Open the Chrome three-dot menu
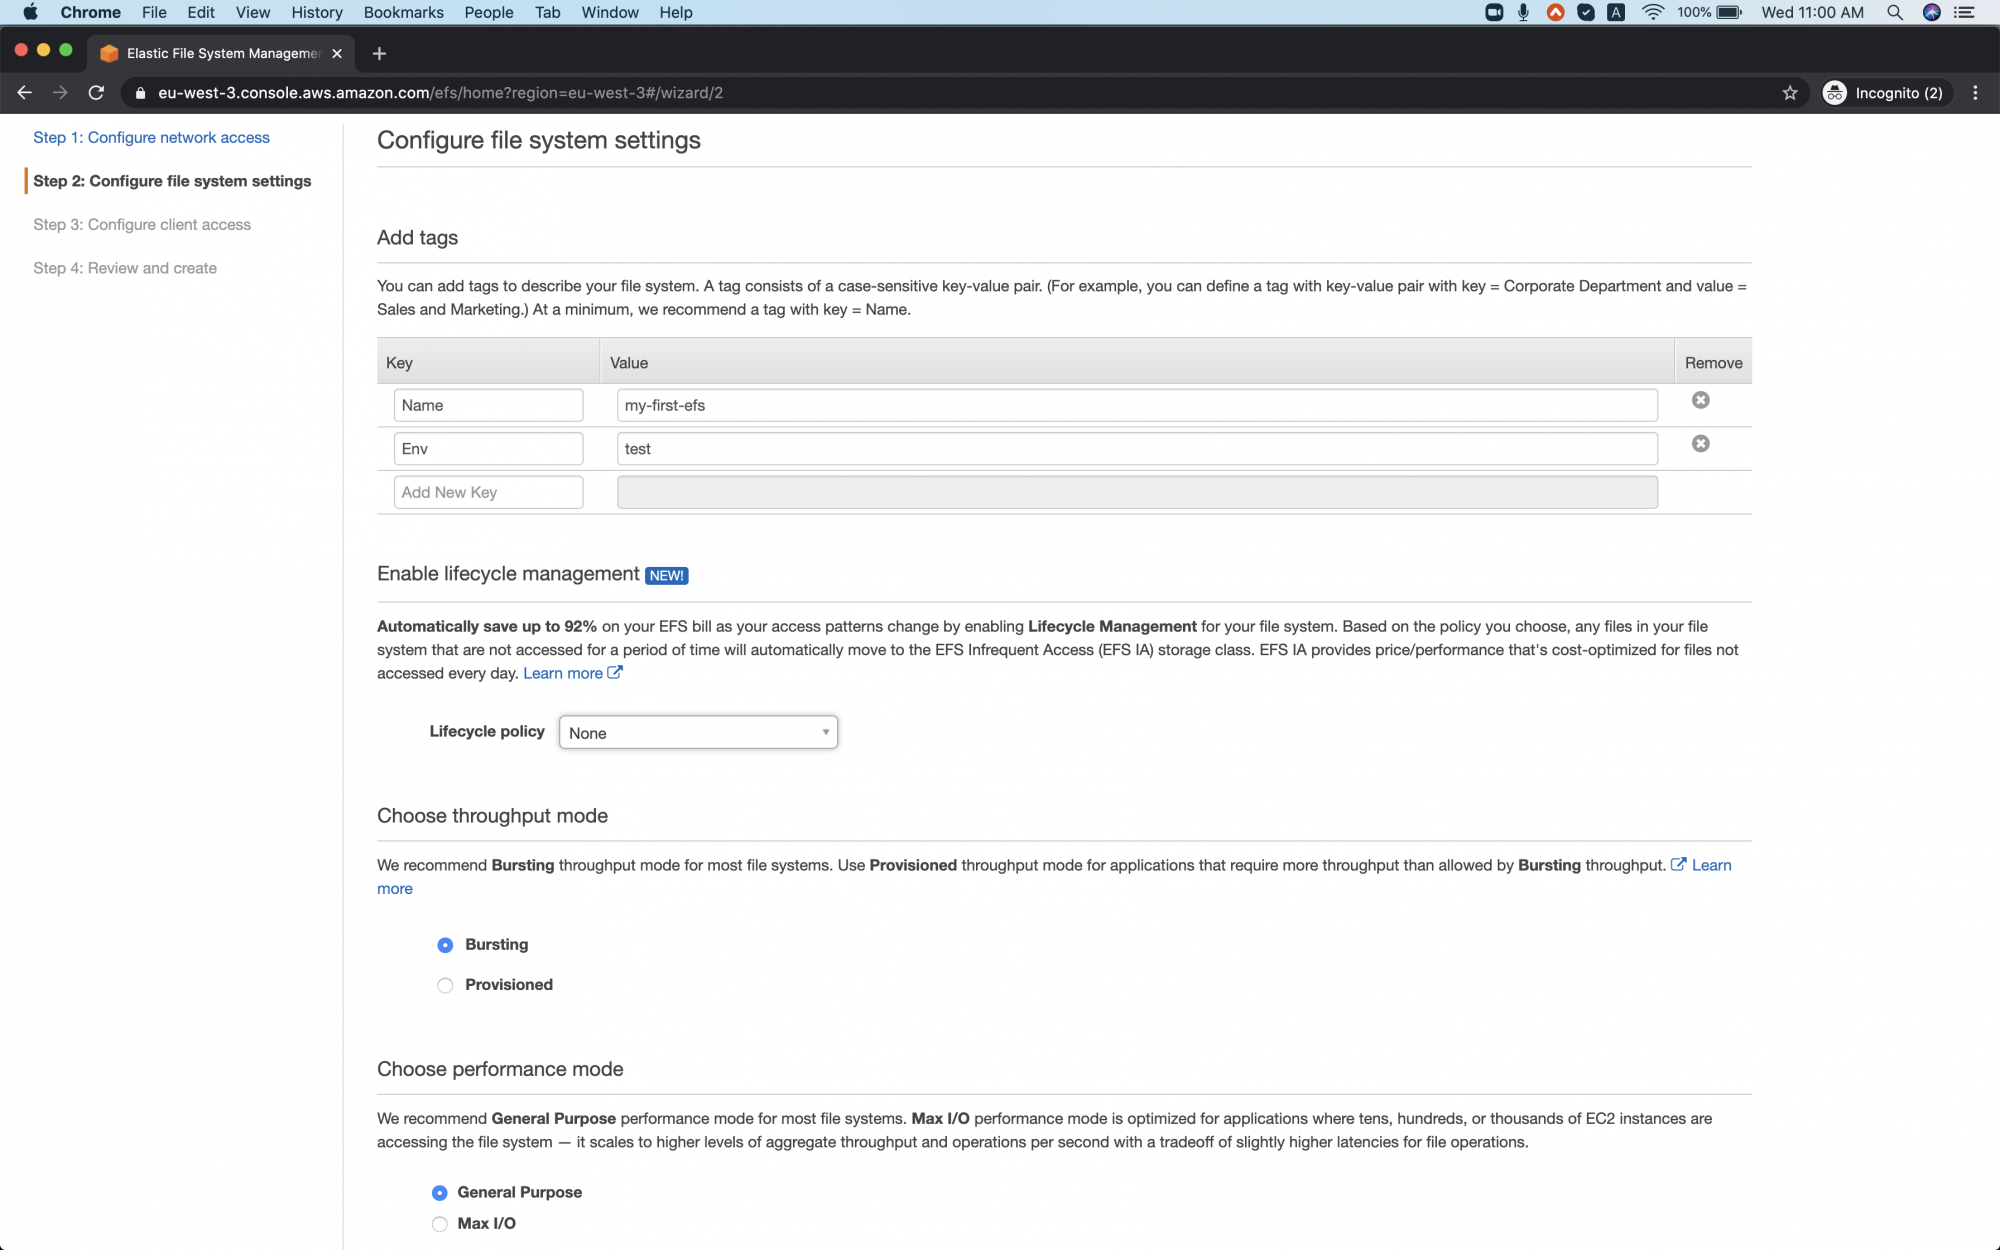Image resolution: width=2000 pixels, height=1250 pixels. tap(1975, 92)
